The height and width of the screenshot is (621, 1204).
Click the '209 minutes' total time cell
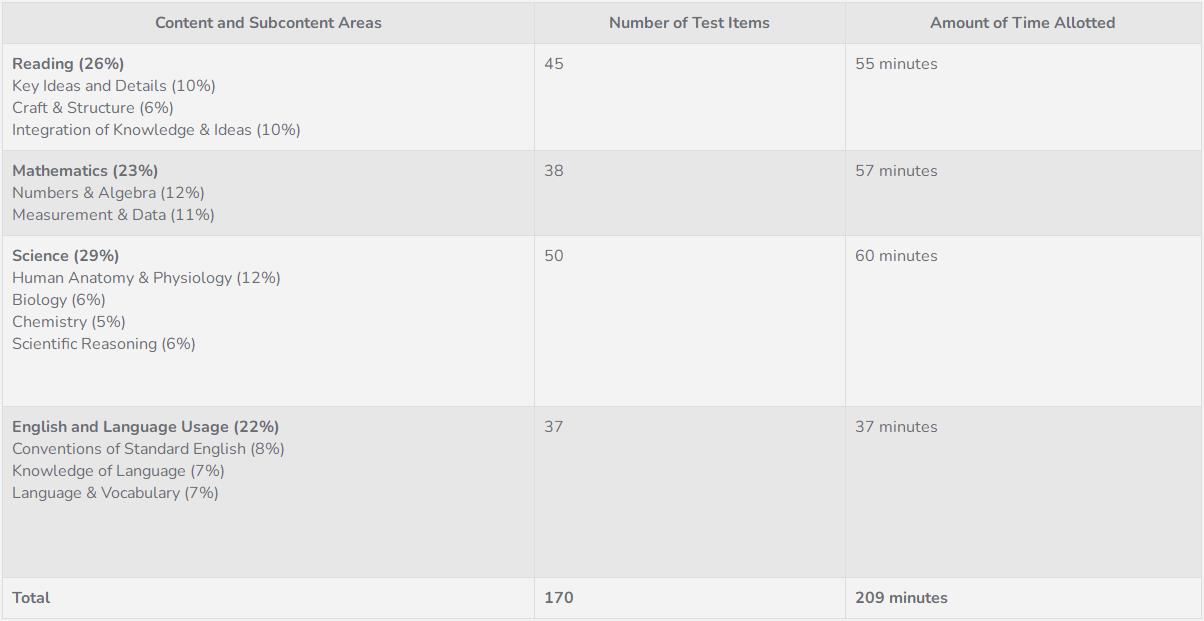(x=901, y=598)
